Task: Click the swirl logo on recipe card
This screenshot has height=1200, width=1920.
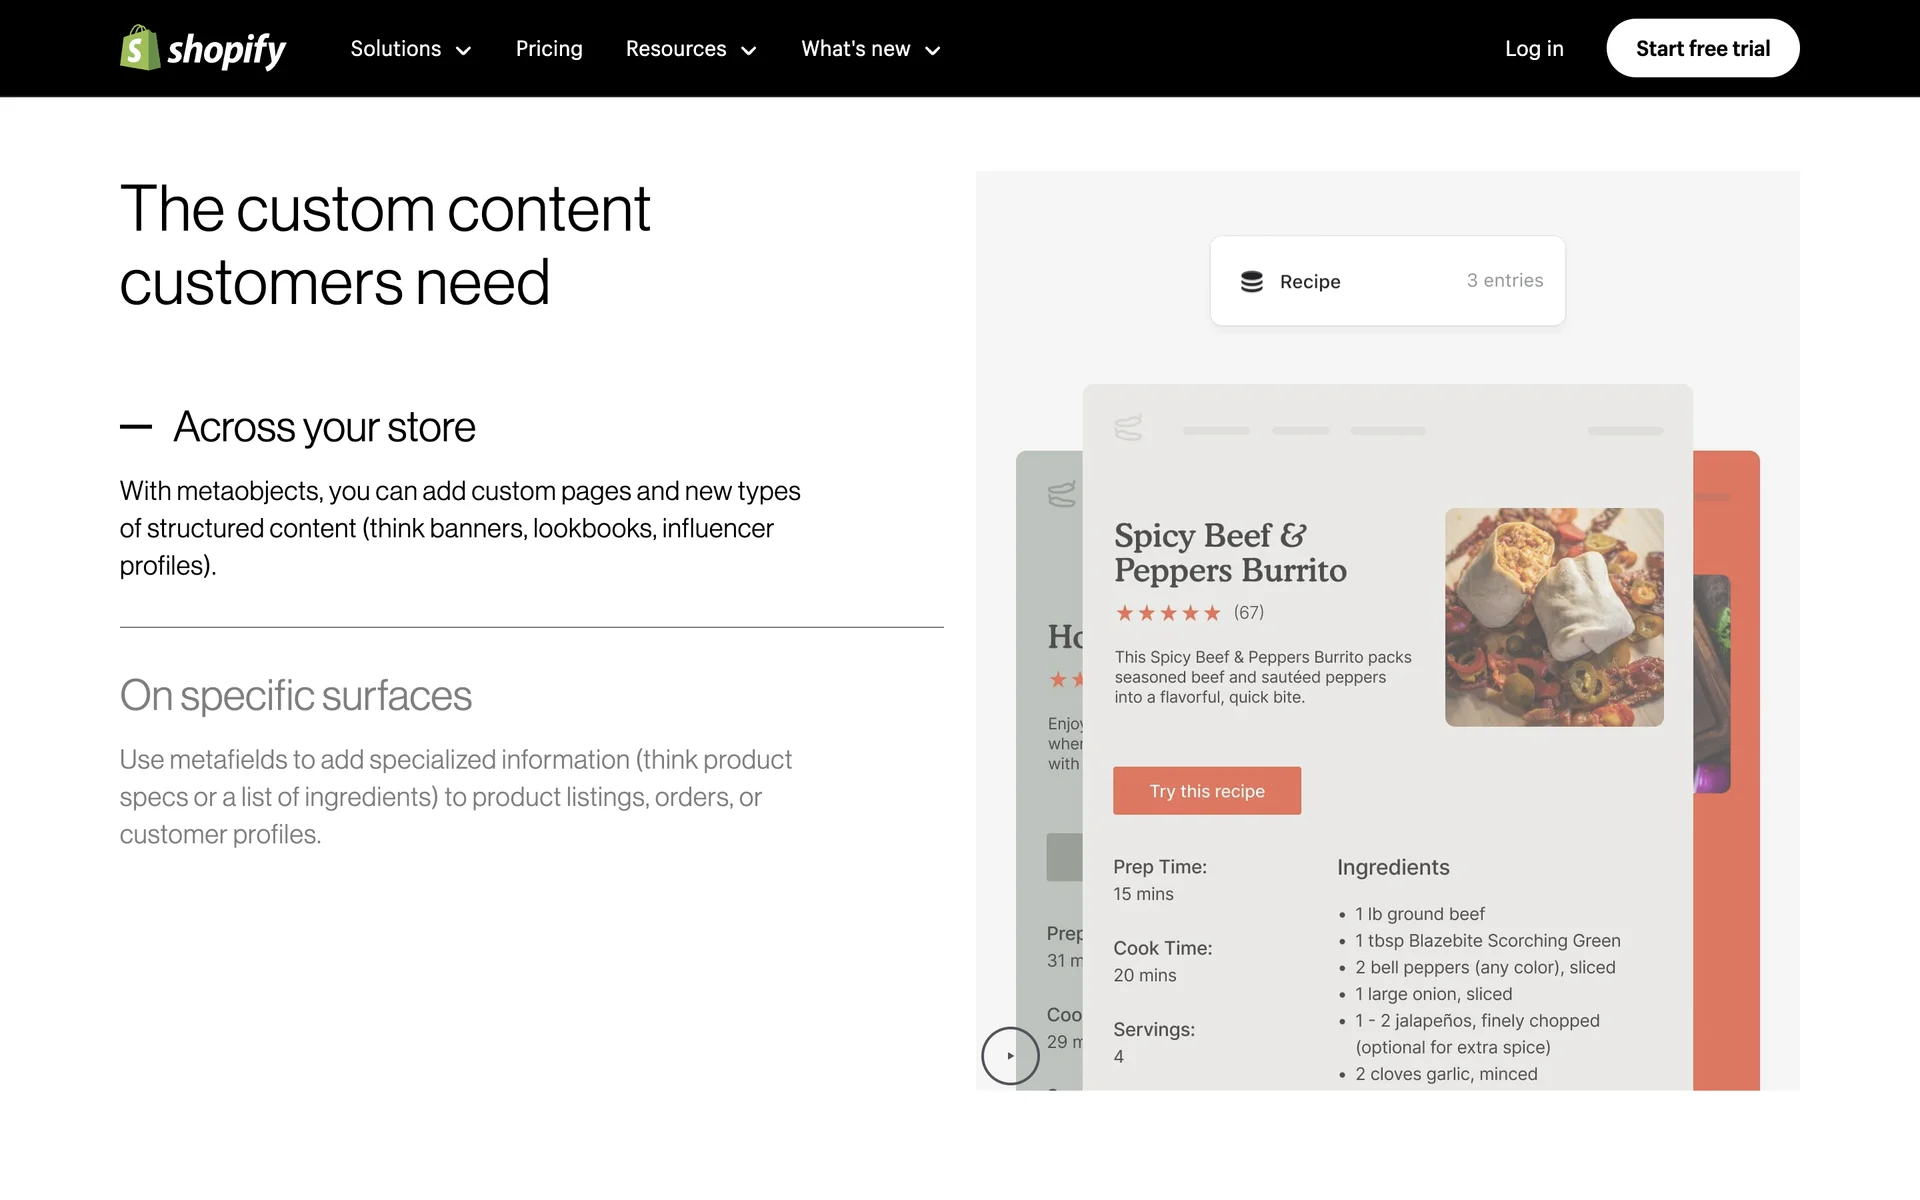Action: [1128, 429]
